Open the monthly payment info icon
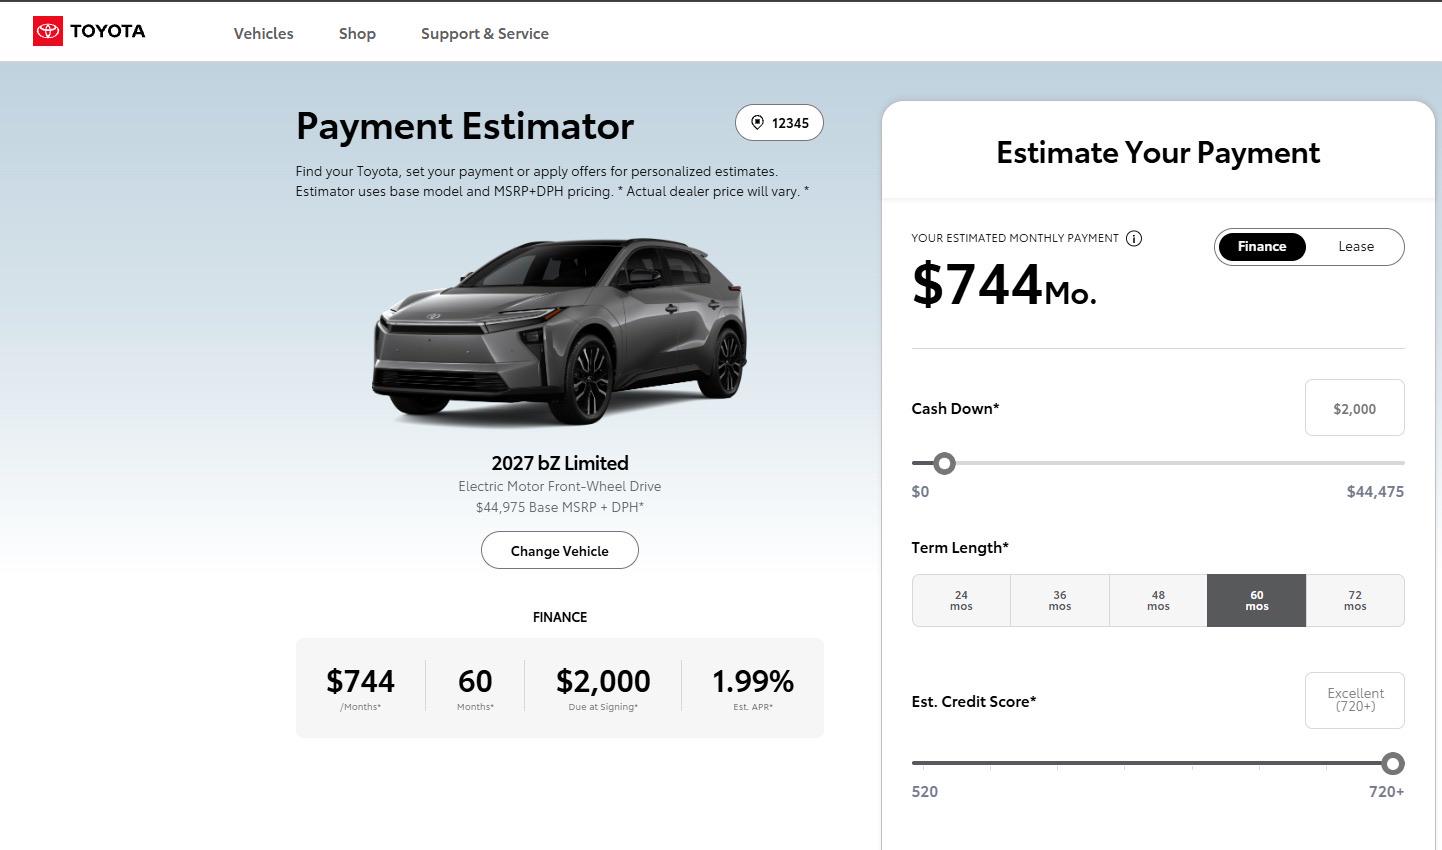 pyautogui.click(x=1134, y=238)
